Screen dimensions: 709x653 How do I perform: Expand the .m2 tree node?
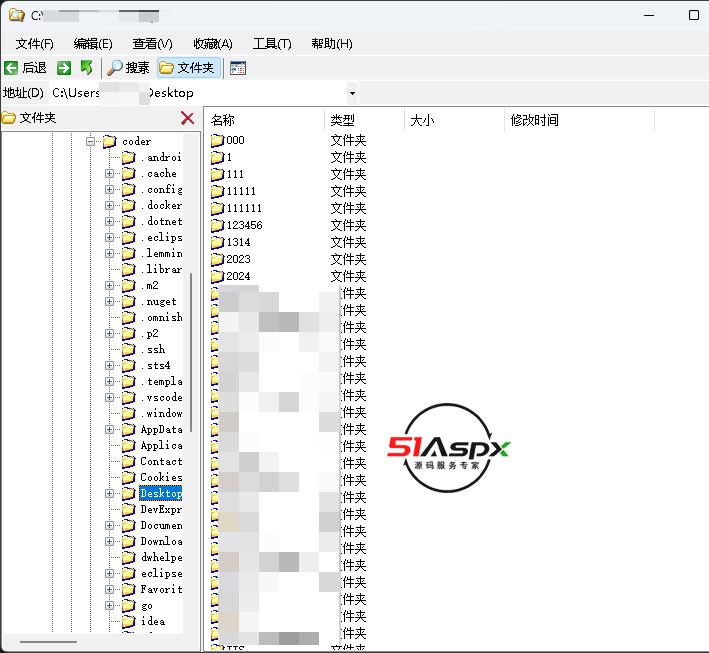point(109,285)
